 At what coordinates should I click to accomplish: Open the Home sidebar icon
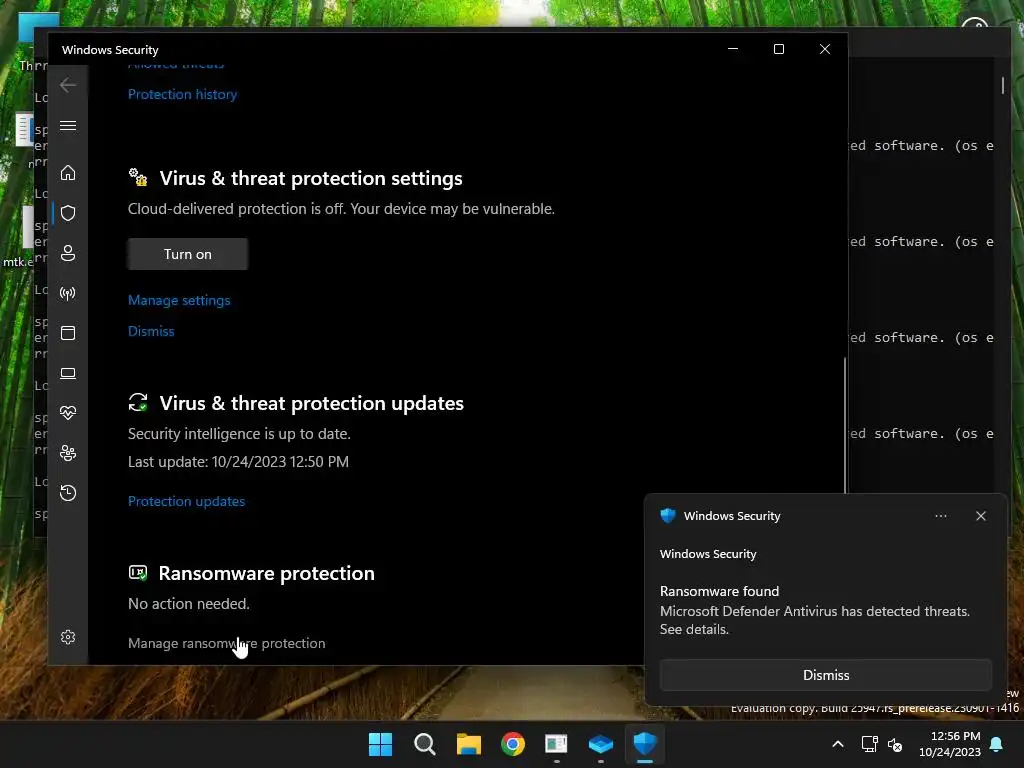pos(68,173)
